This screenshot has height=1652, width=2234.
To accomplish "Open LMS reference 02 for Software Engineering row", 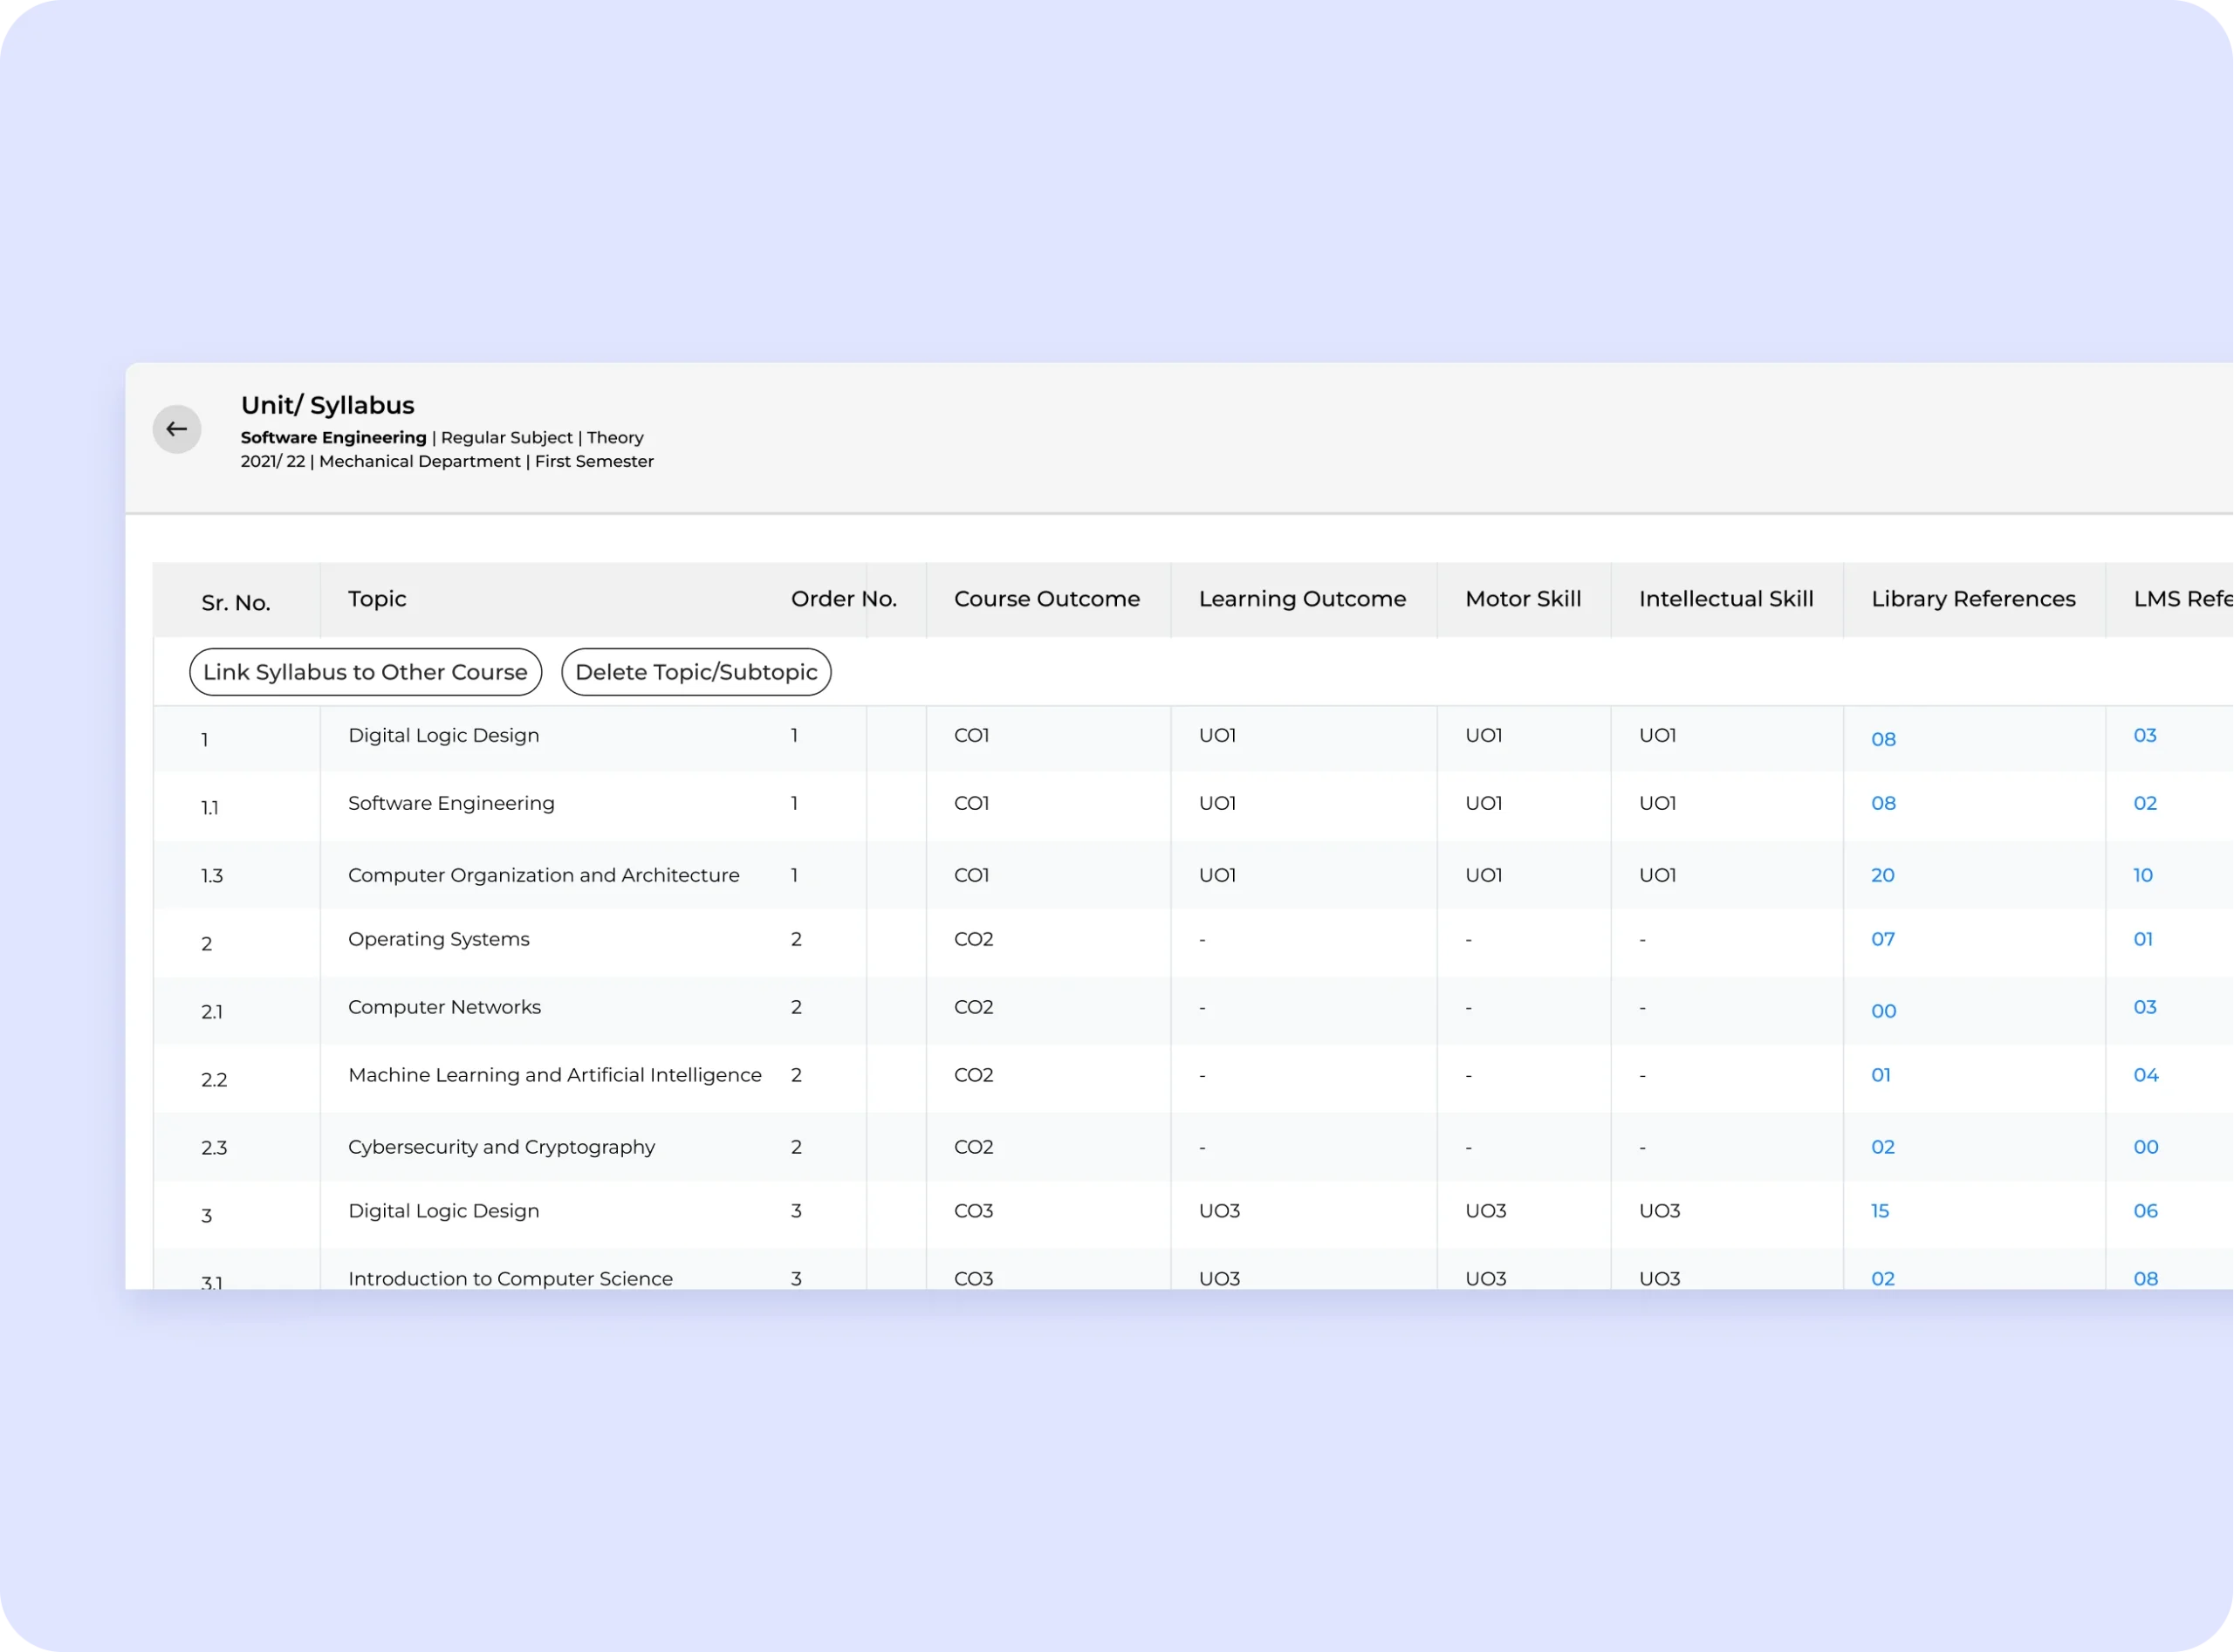I will tap(2144, 803).
